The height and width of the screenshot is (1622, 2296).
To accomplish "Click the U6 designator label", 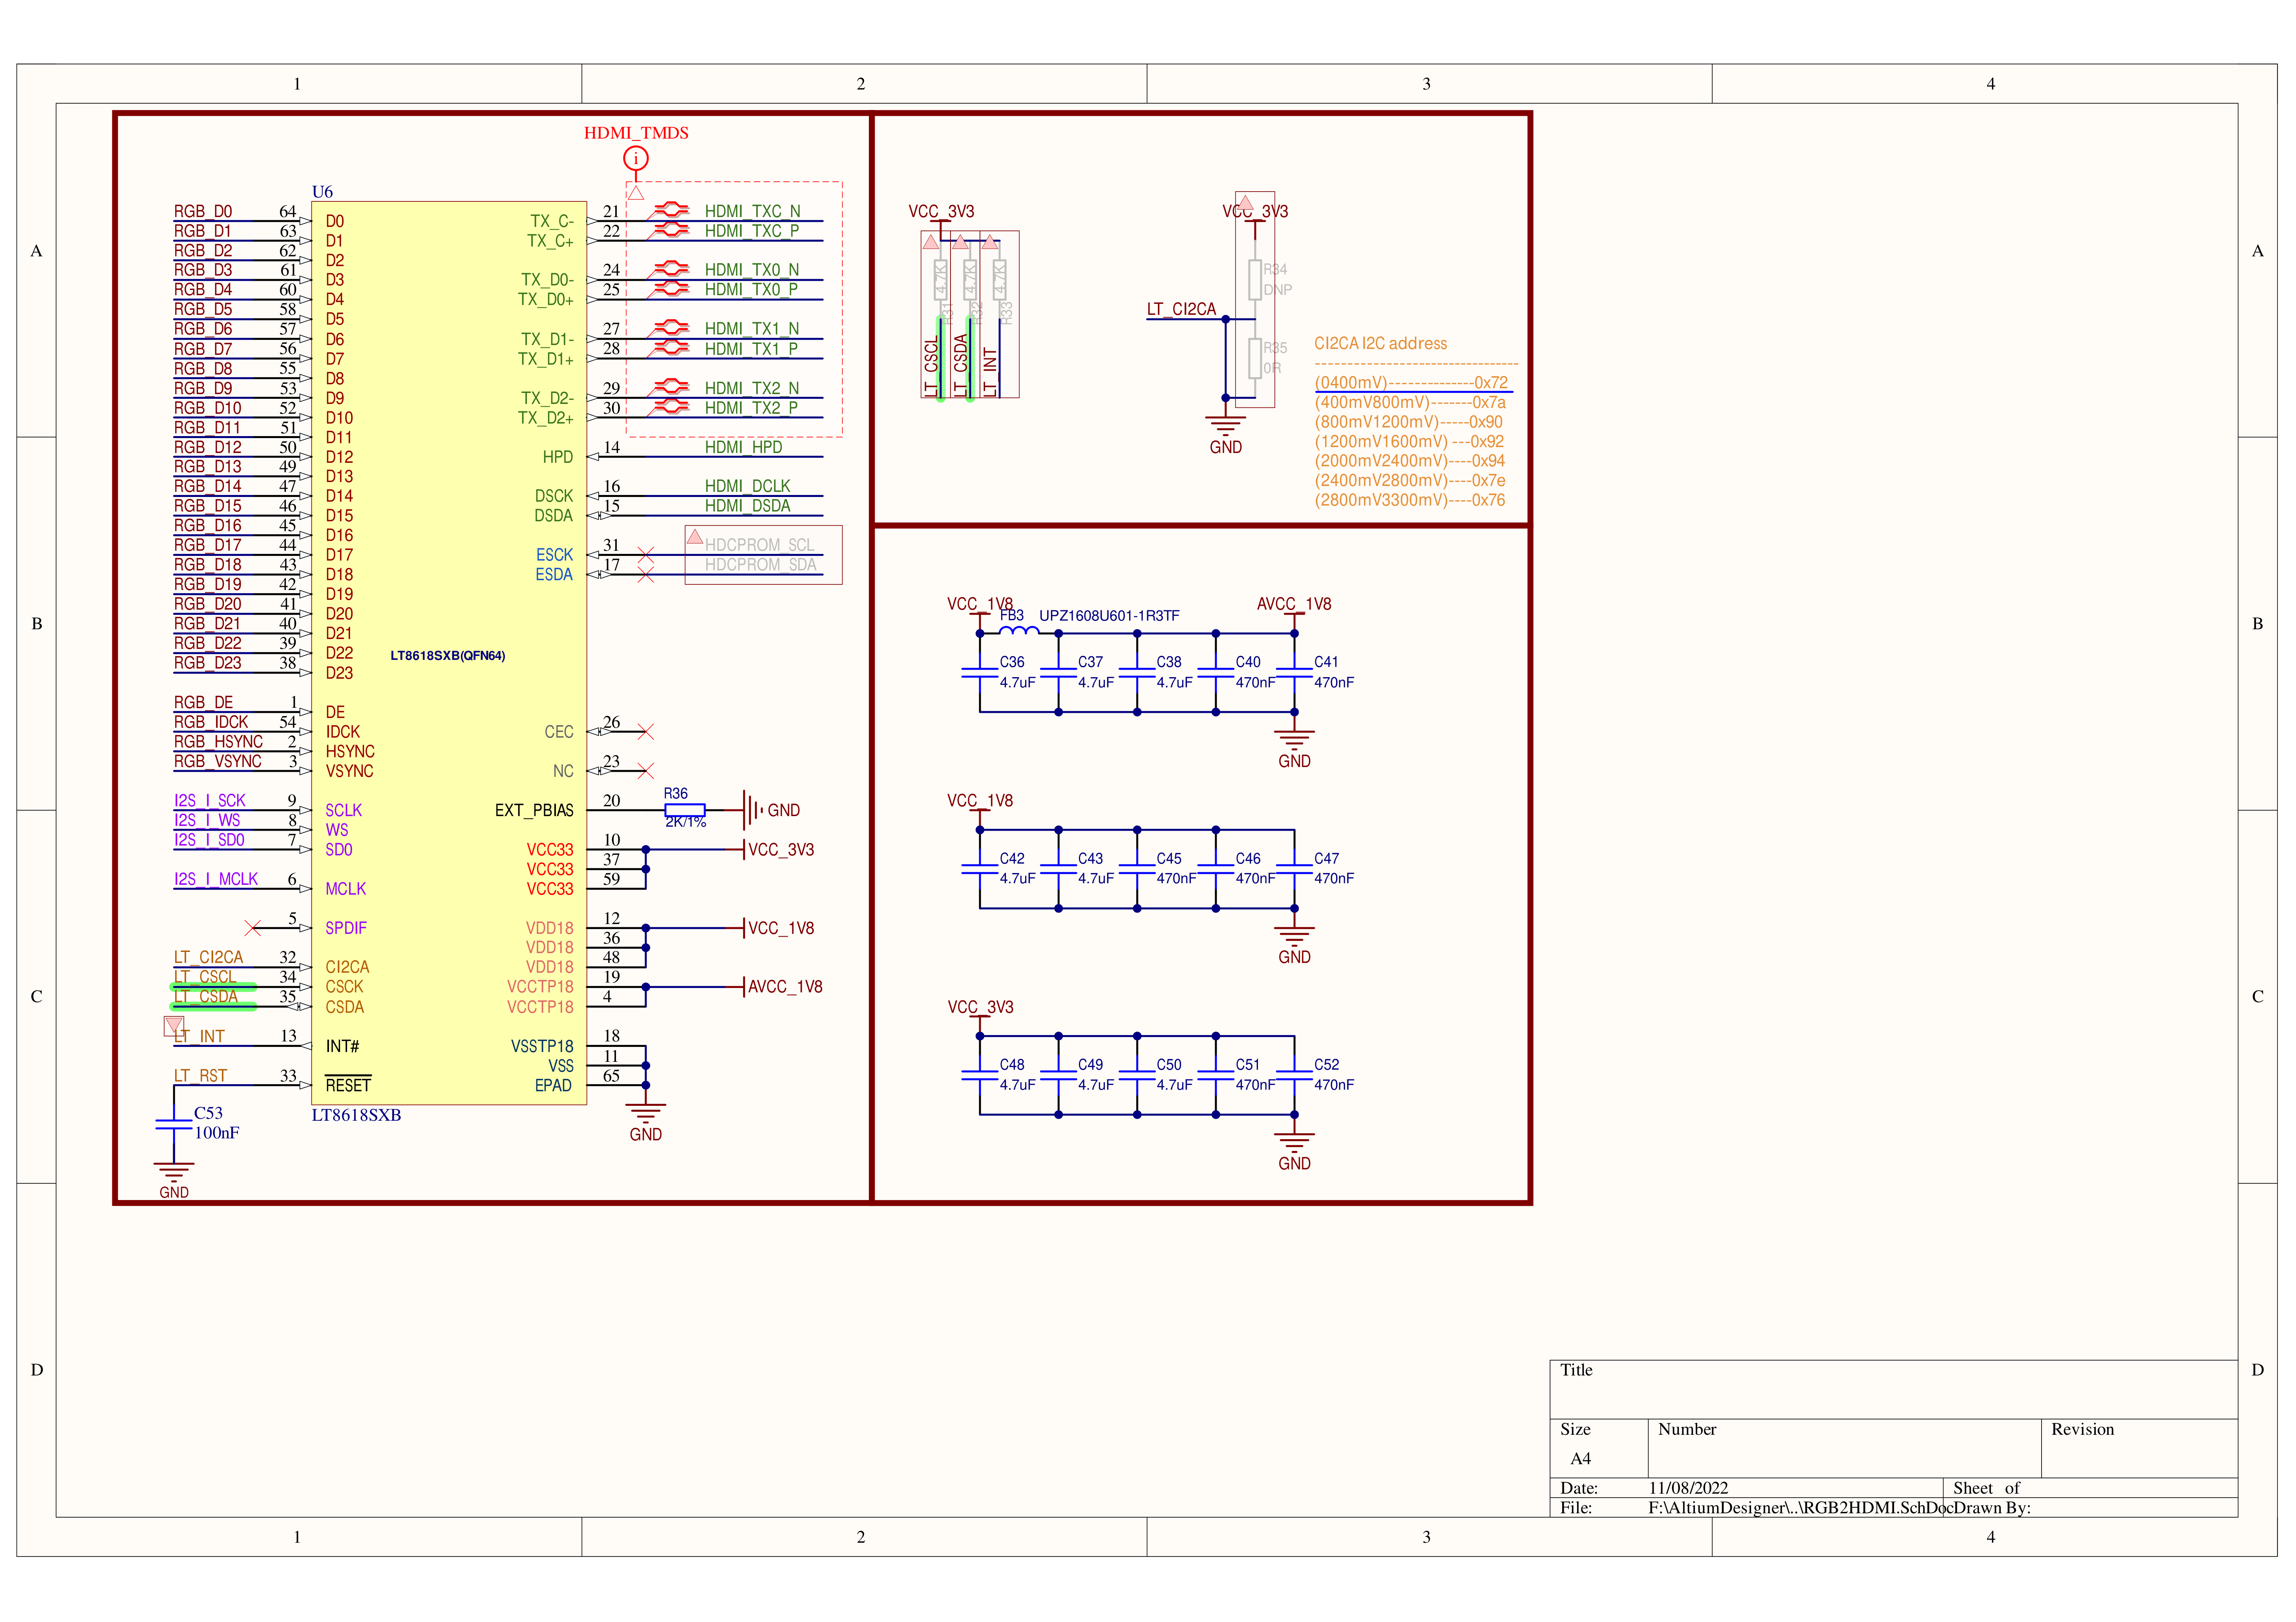I will tap(322, 192).
